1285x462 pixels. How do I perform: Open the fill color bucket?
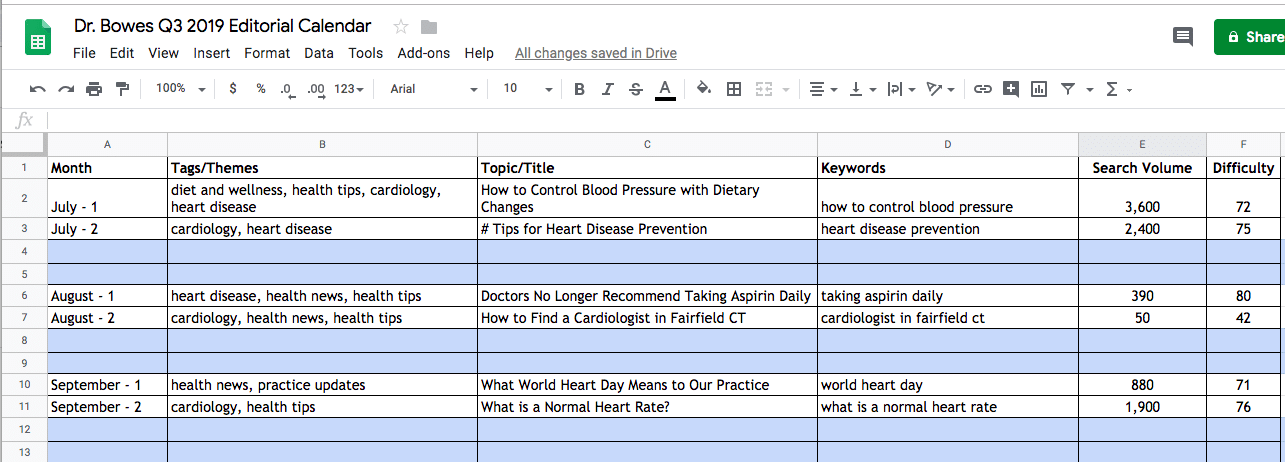(x=704, y=89)
